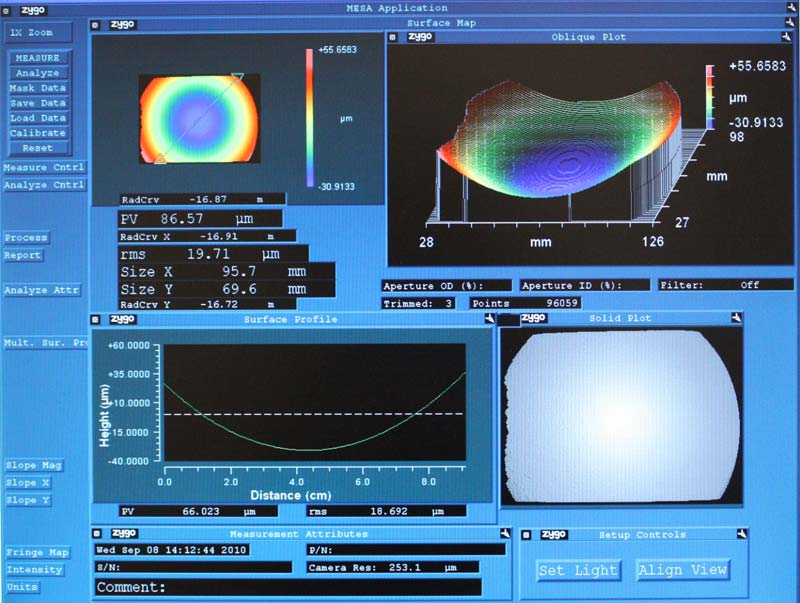Click the S/N input field
This screenshot has width=800, height=603.
click(194, 567)
